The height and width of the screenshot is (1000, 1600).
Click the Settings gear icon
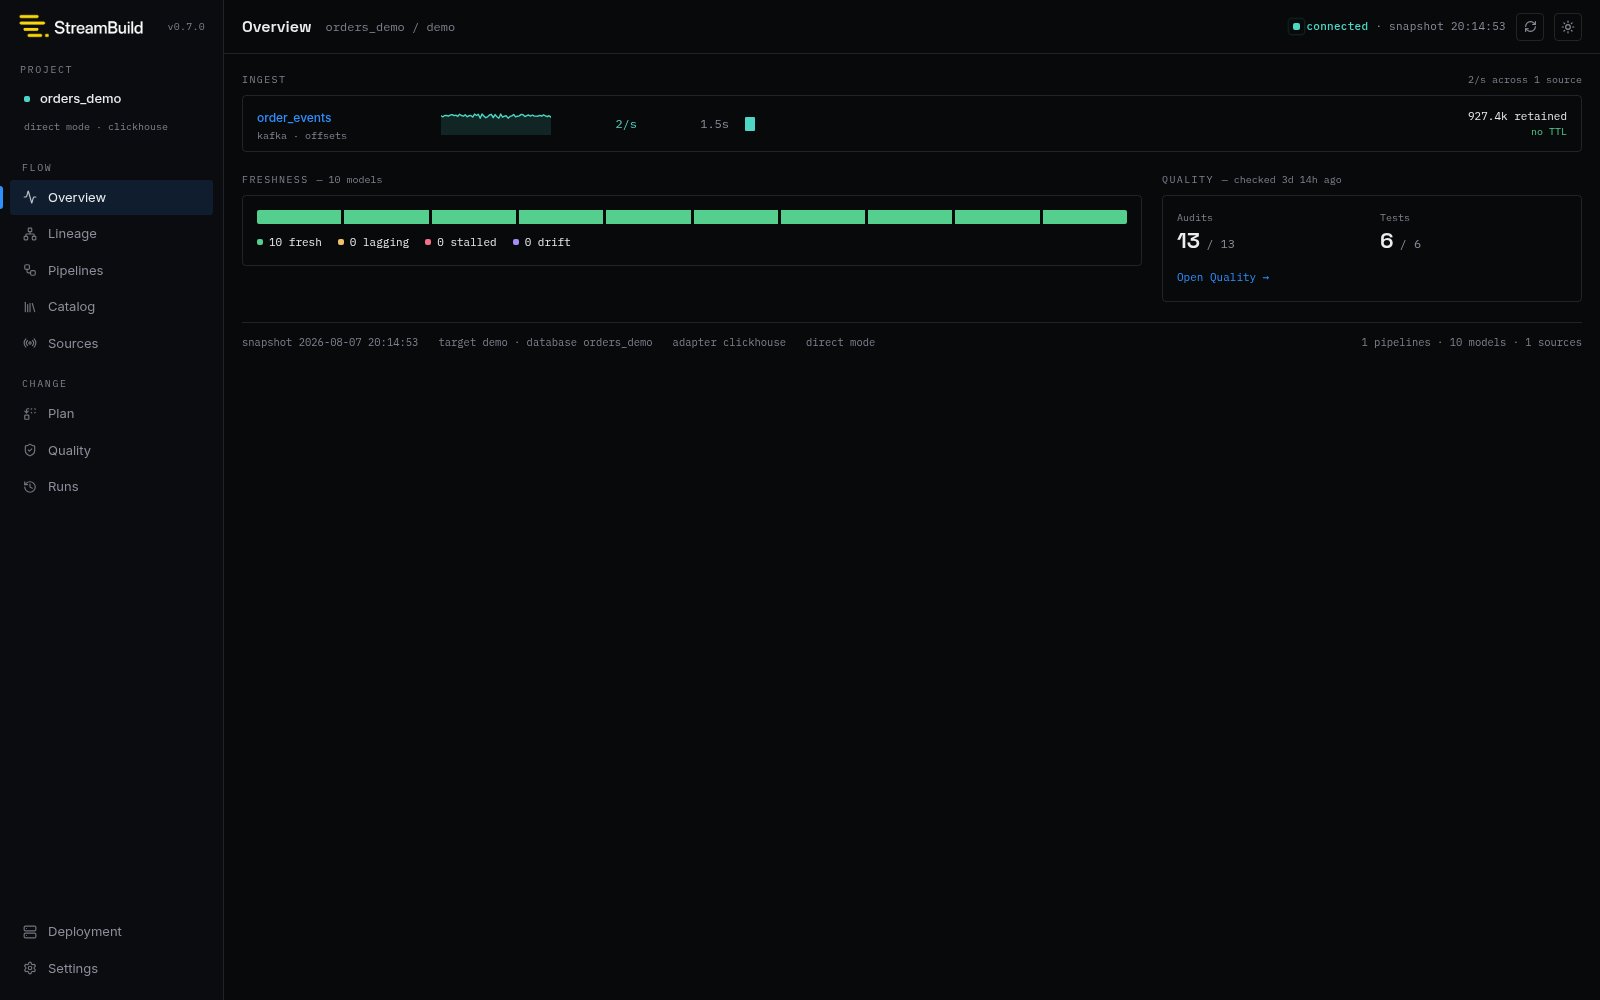(x=30, y=969)
